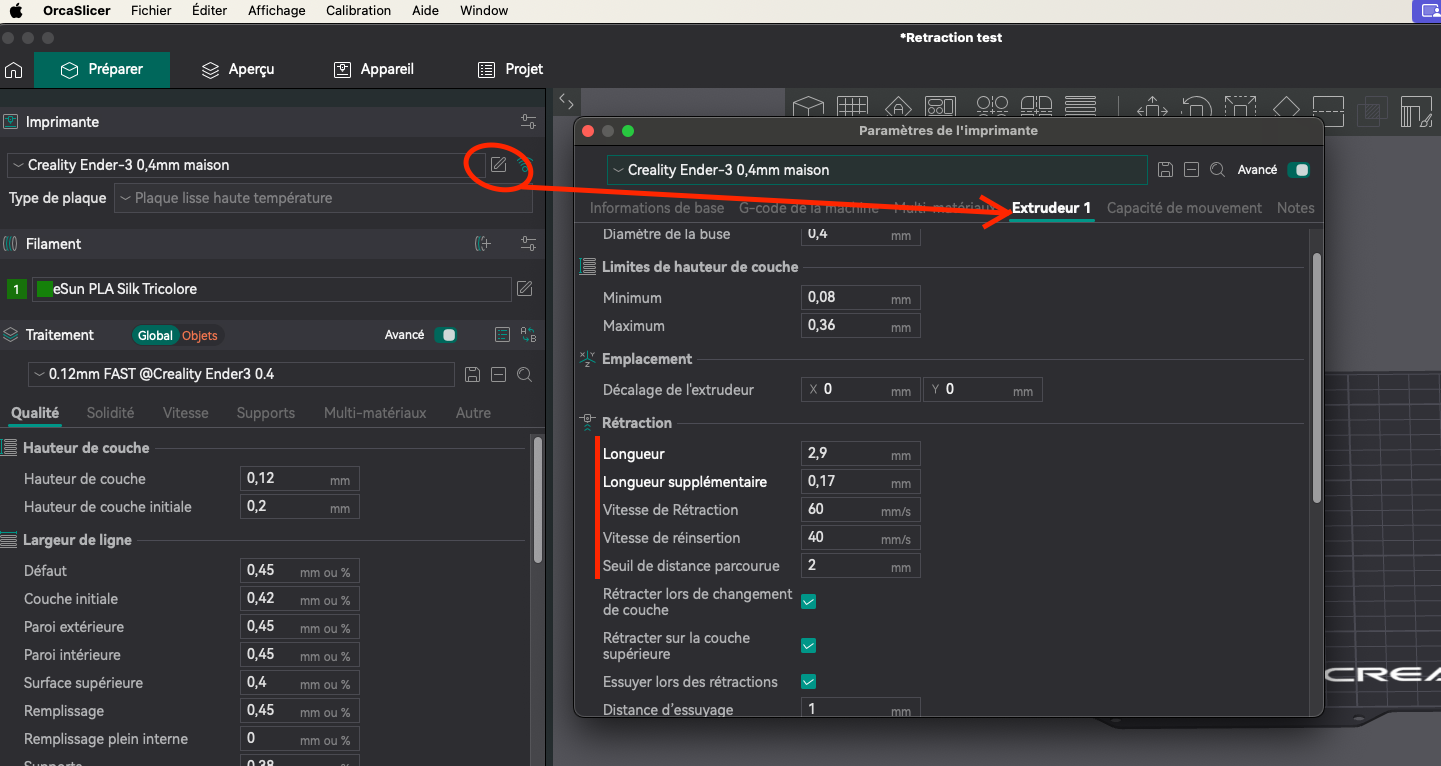This screenshot has width=1441, height=766.
Task: Search printer settings with the magnifier icon
Action: 1217,170
